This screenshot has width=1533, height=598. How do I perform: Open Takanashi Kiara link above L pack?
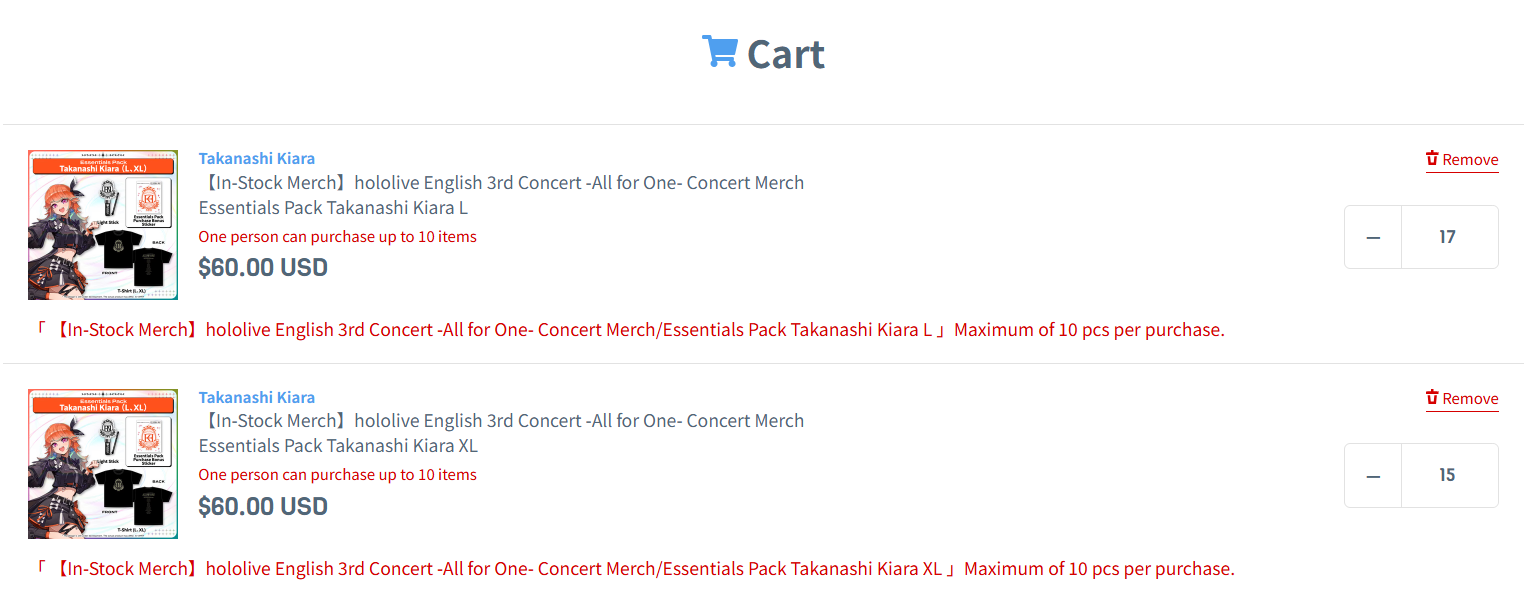[257, 158]
